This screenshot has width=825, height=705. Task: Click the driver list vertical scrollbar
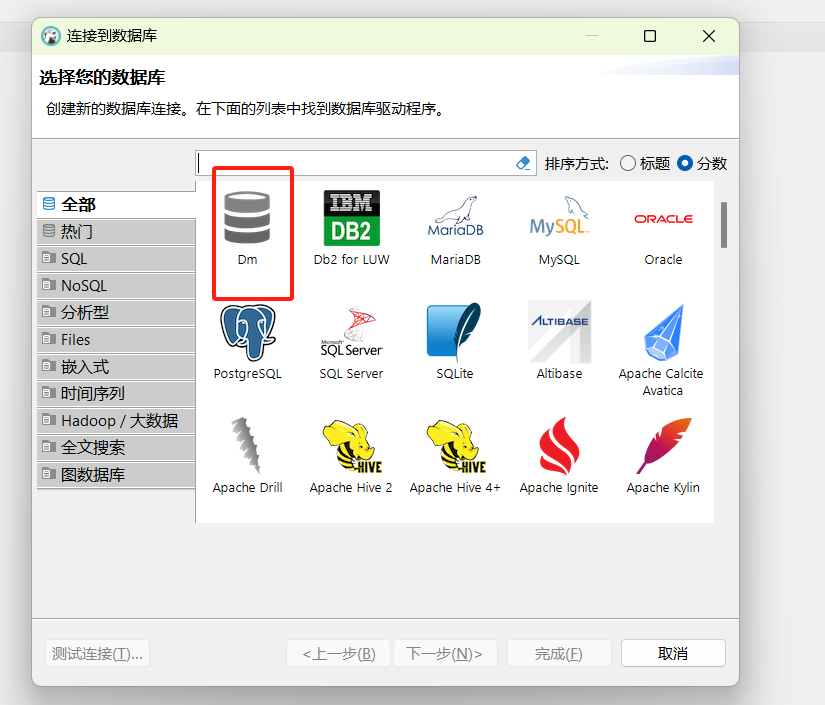point(724,225)
